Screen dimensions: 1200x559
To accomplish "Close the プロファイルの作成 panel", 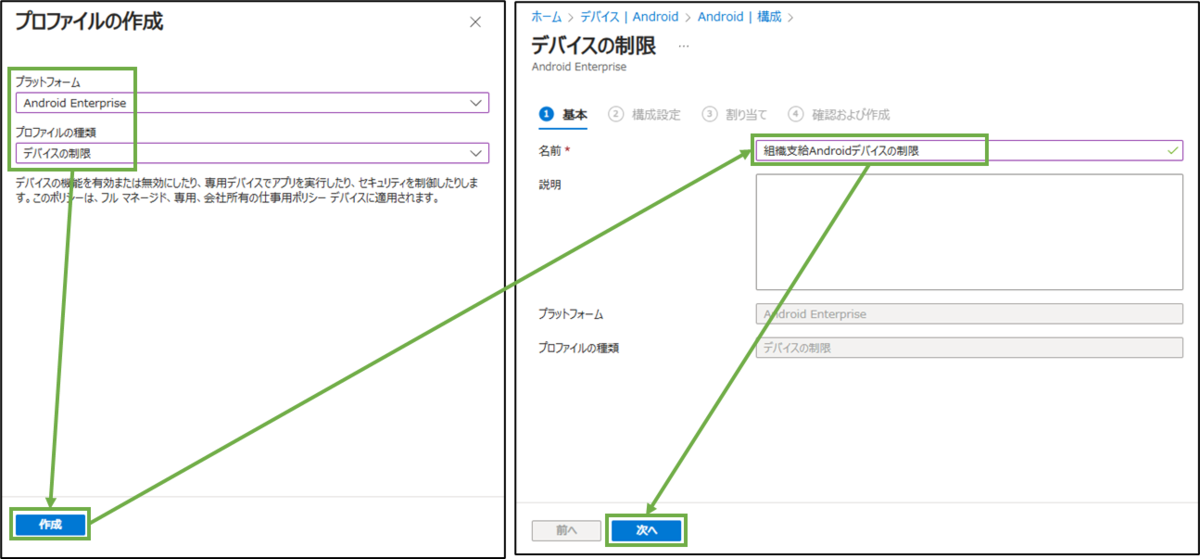I will 476,22.
